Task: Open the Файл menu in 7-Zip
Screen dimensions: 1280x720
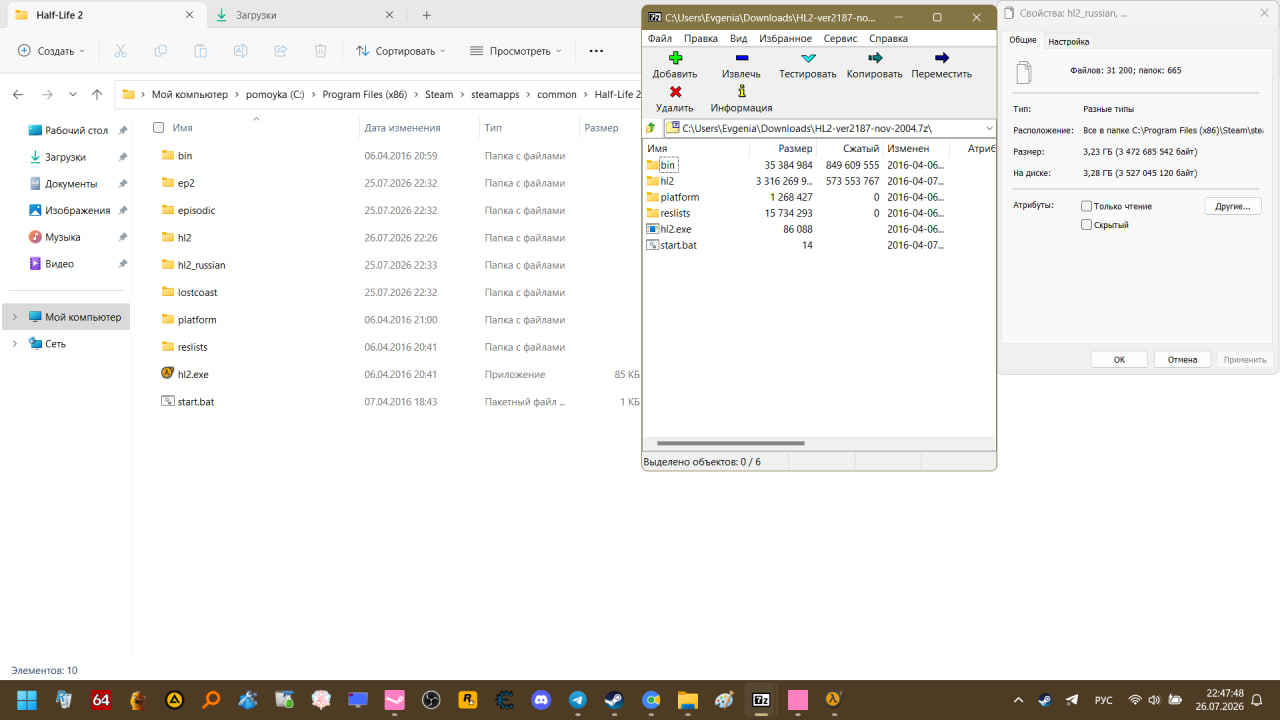Action: [659, 38]
